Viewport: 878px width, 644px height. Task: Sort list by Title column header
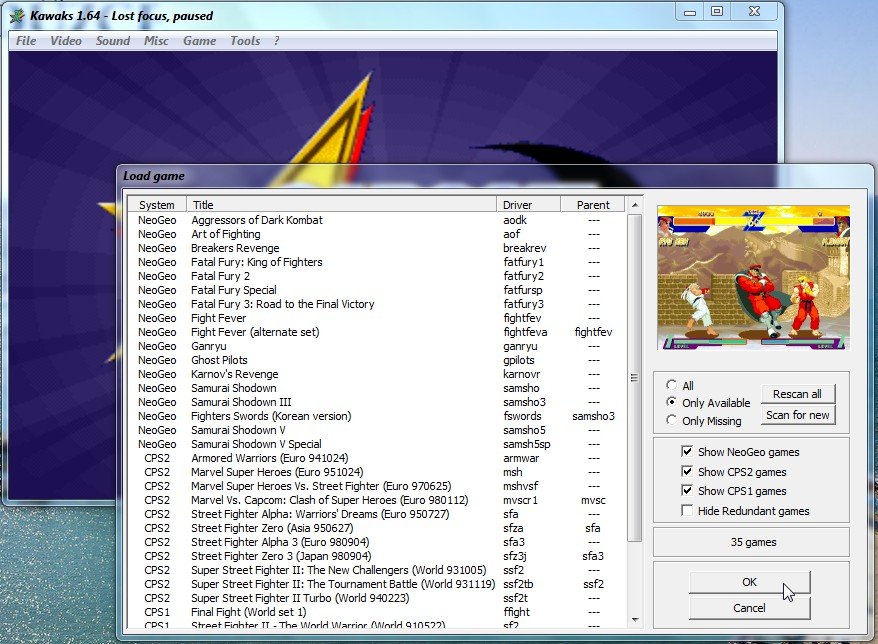click(x=342, y=205)
